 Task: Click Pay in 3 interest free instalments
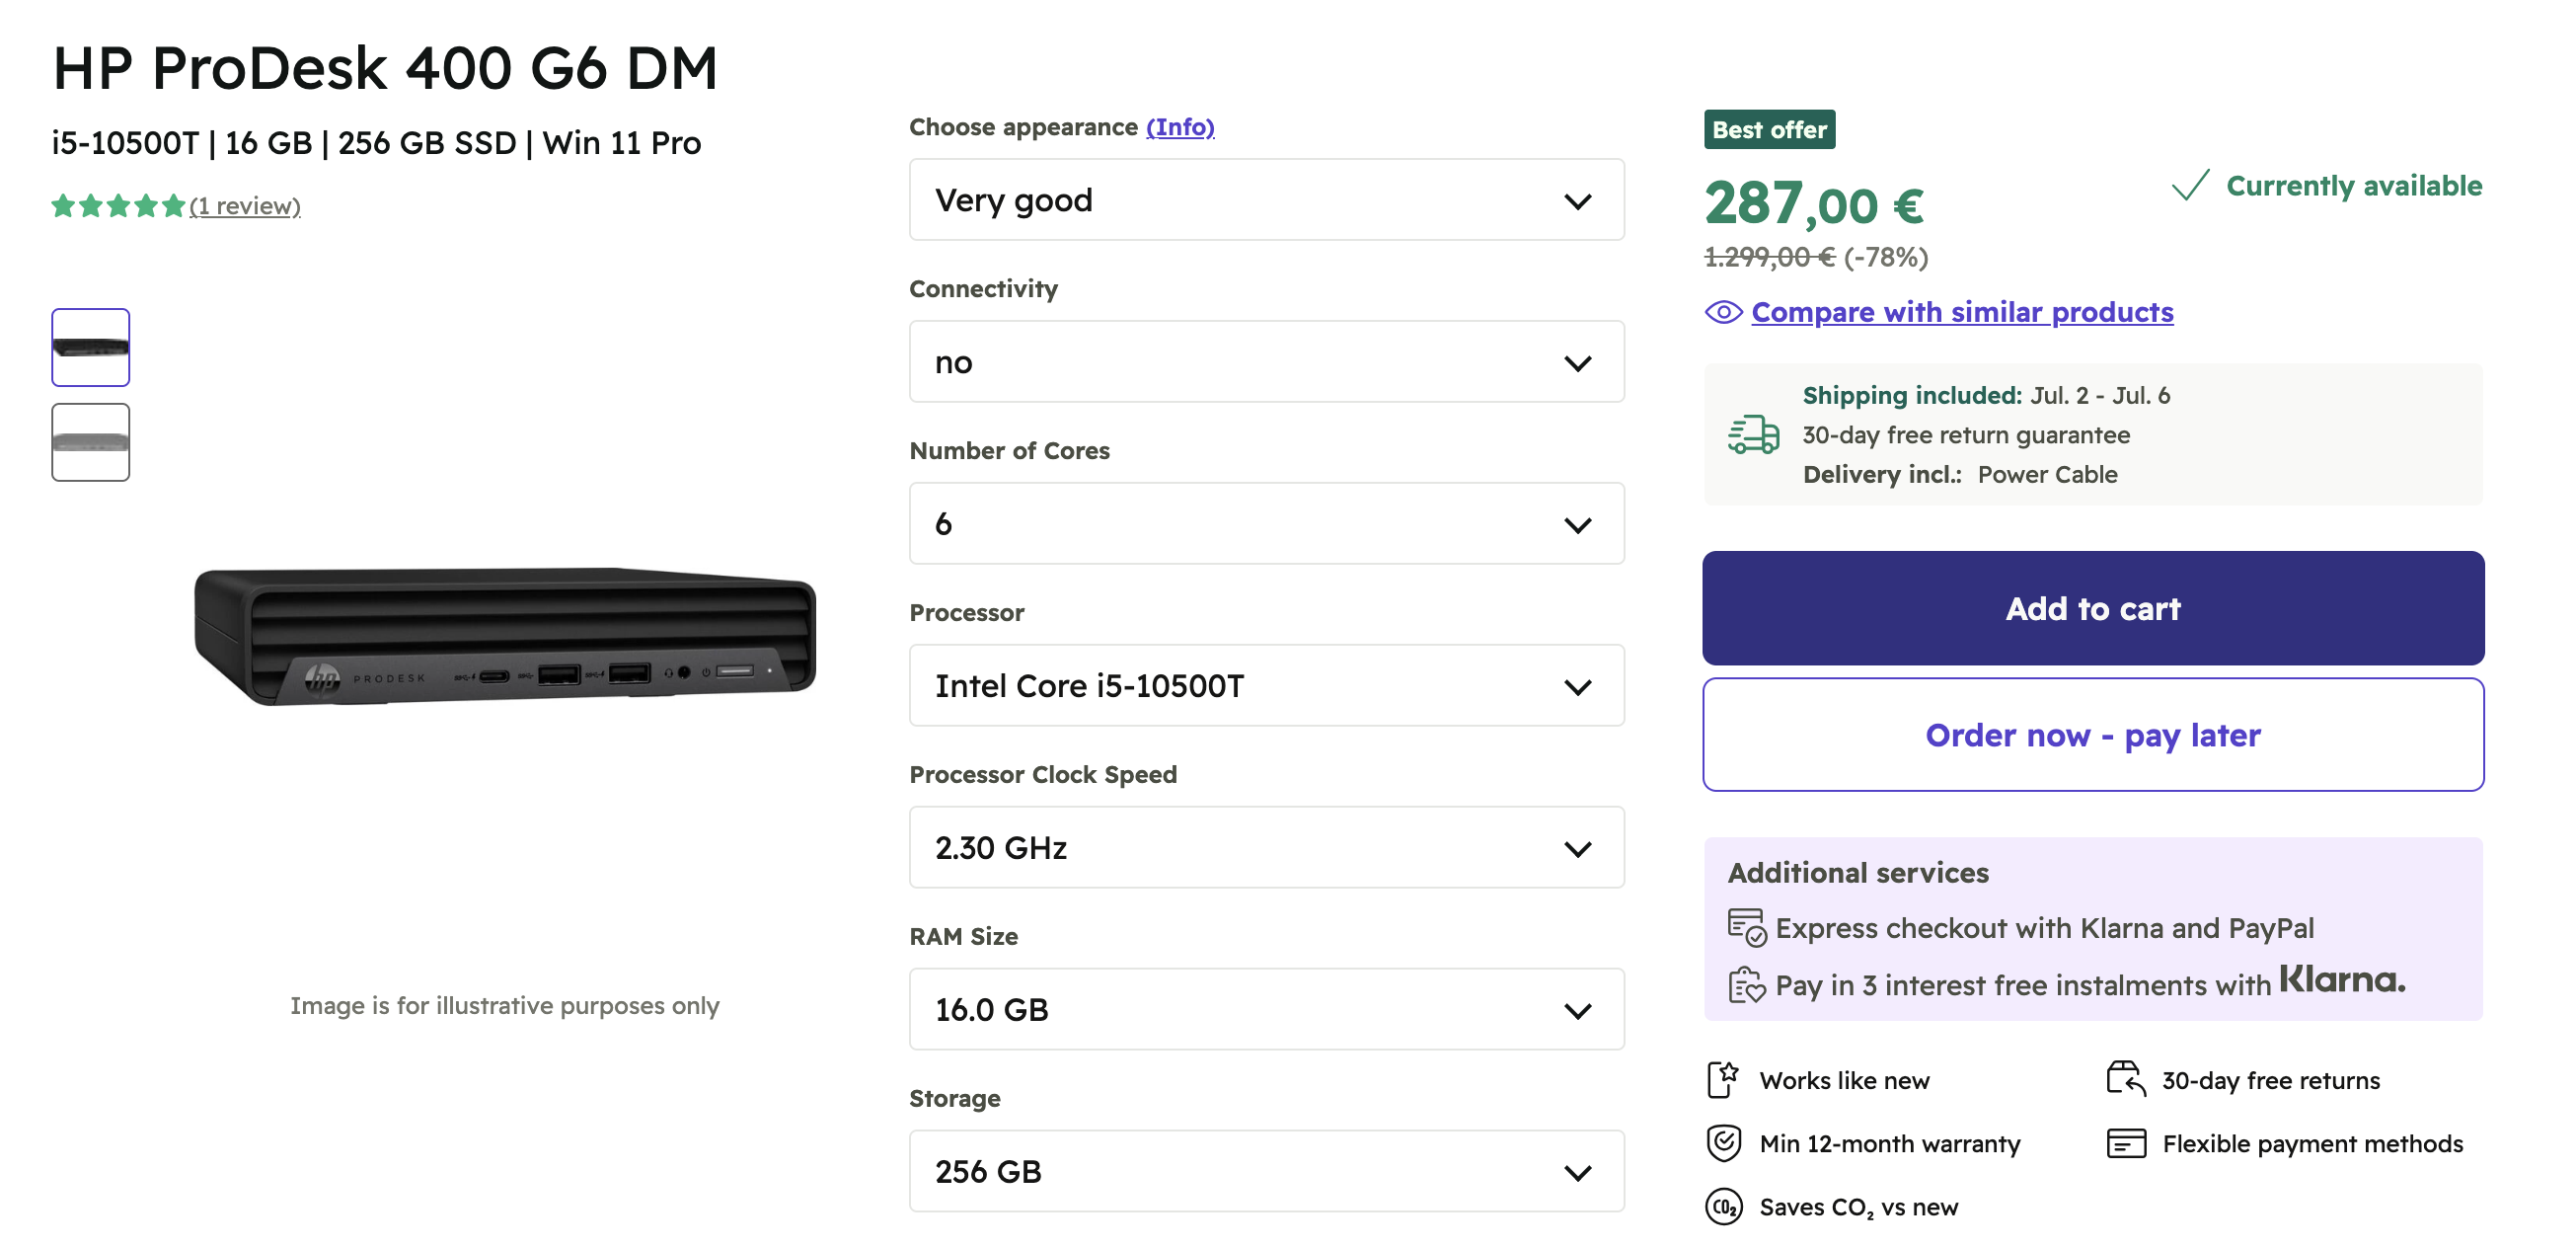point(2023,985)
